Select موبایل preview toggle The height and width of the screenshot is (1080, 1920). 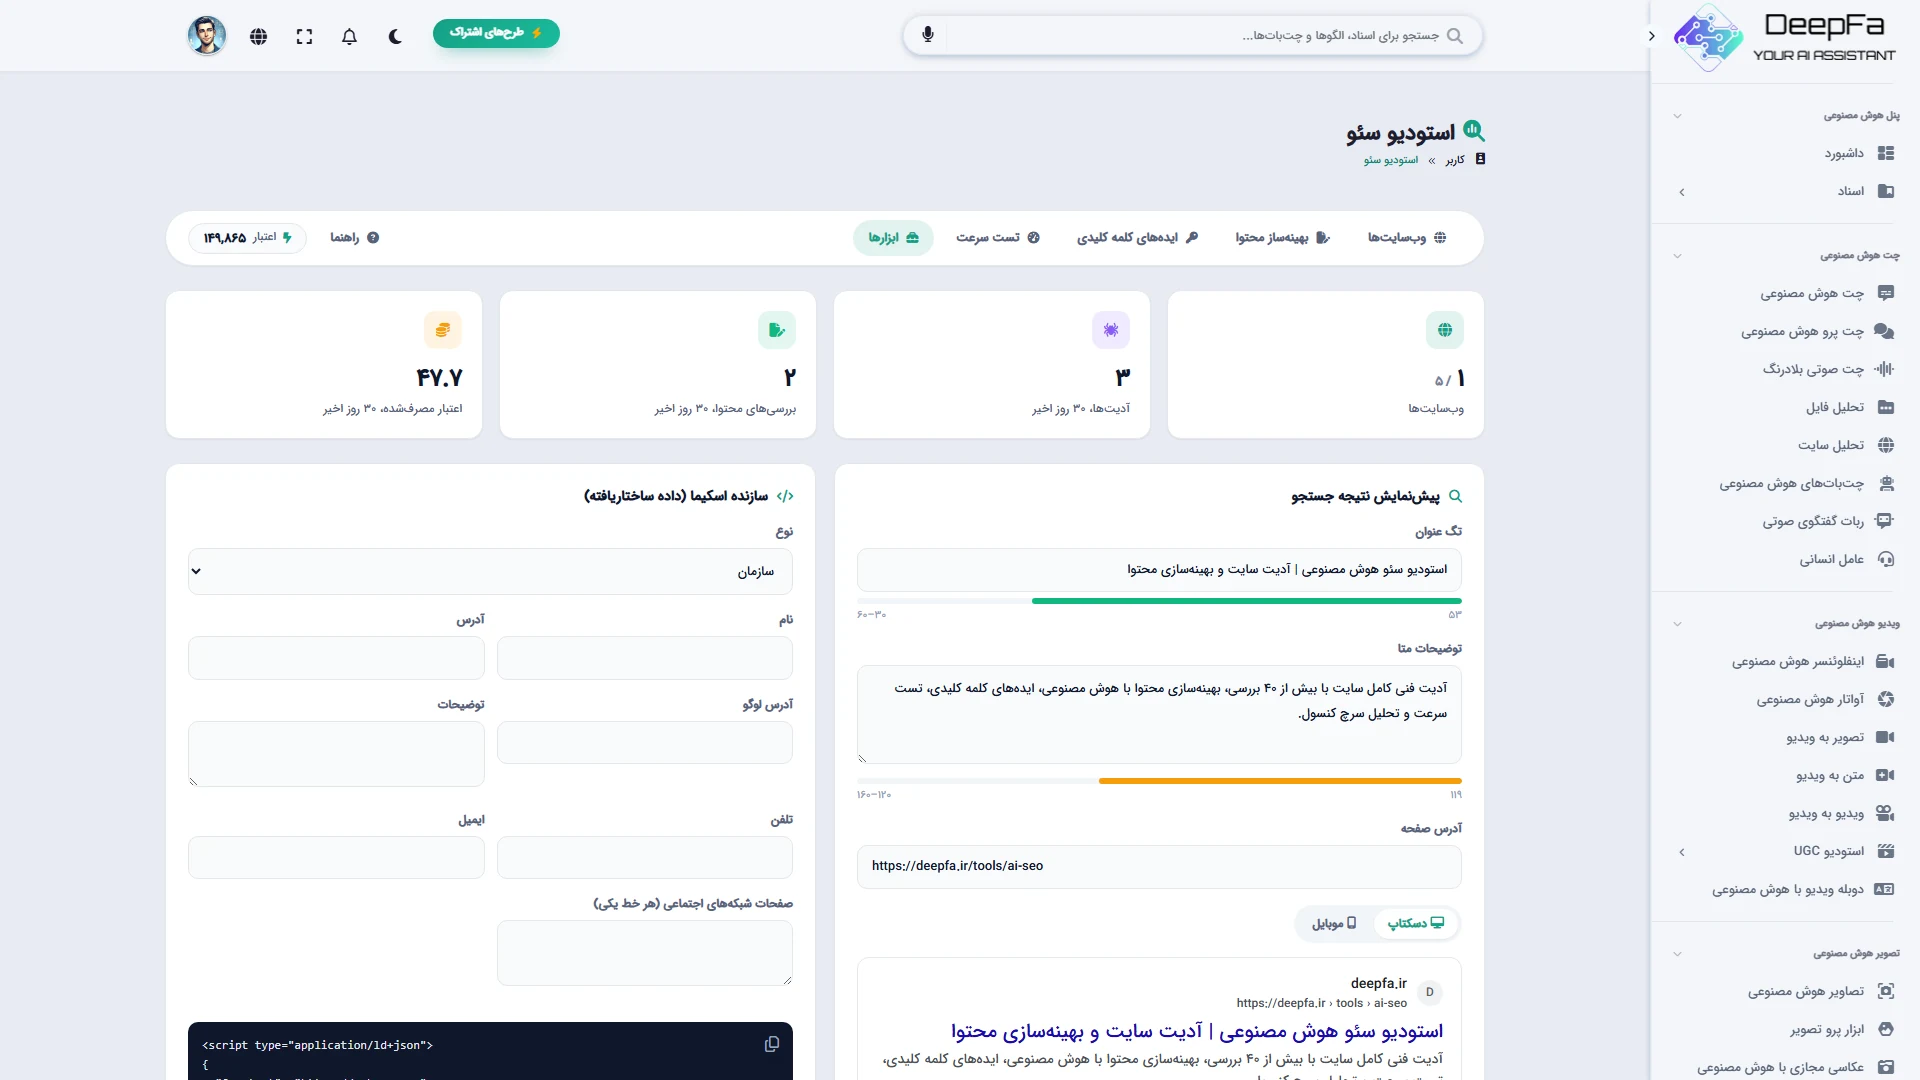tap(1334, 924)
